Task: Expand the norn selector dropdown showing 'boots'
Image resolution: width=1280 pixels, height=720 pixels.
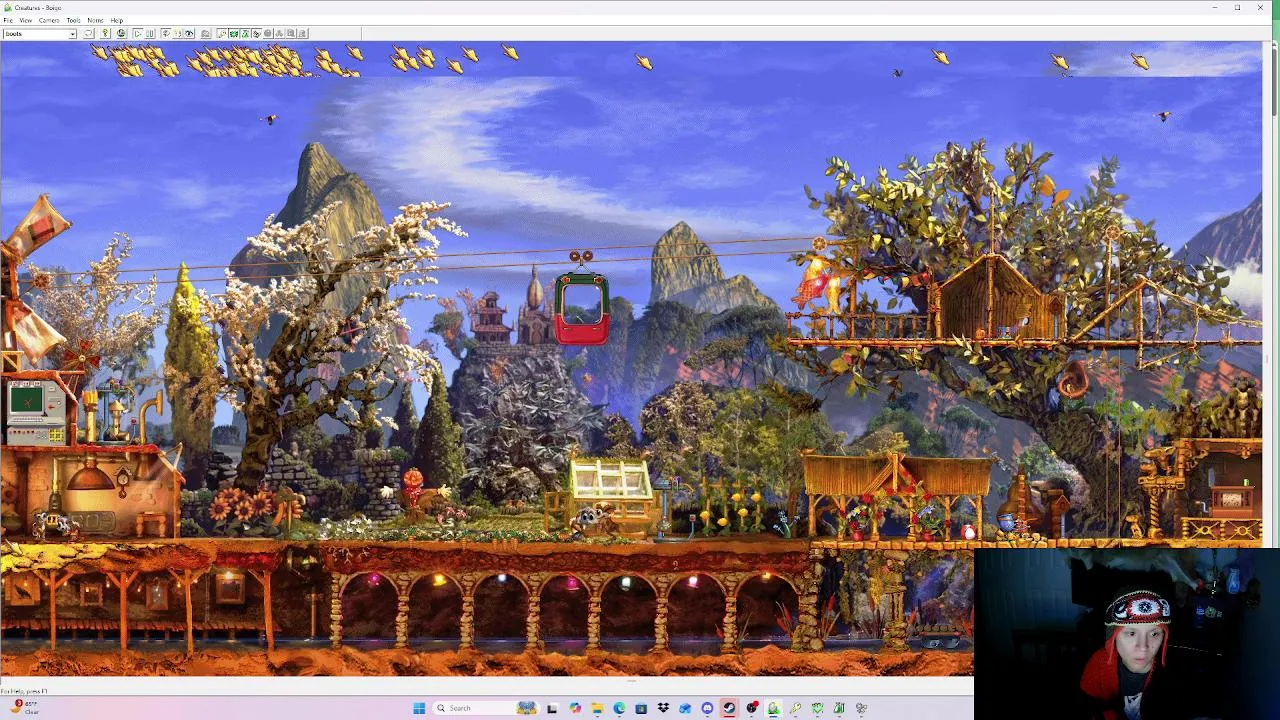Action: [72, 34]
